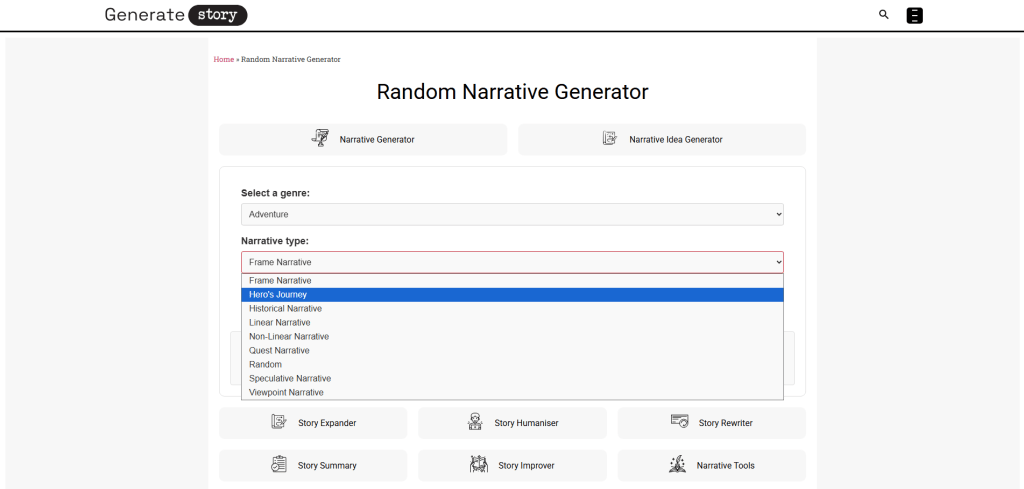Go to Home breadcrumb link

point(223,60)
